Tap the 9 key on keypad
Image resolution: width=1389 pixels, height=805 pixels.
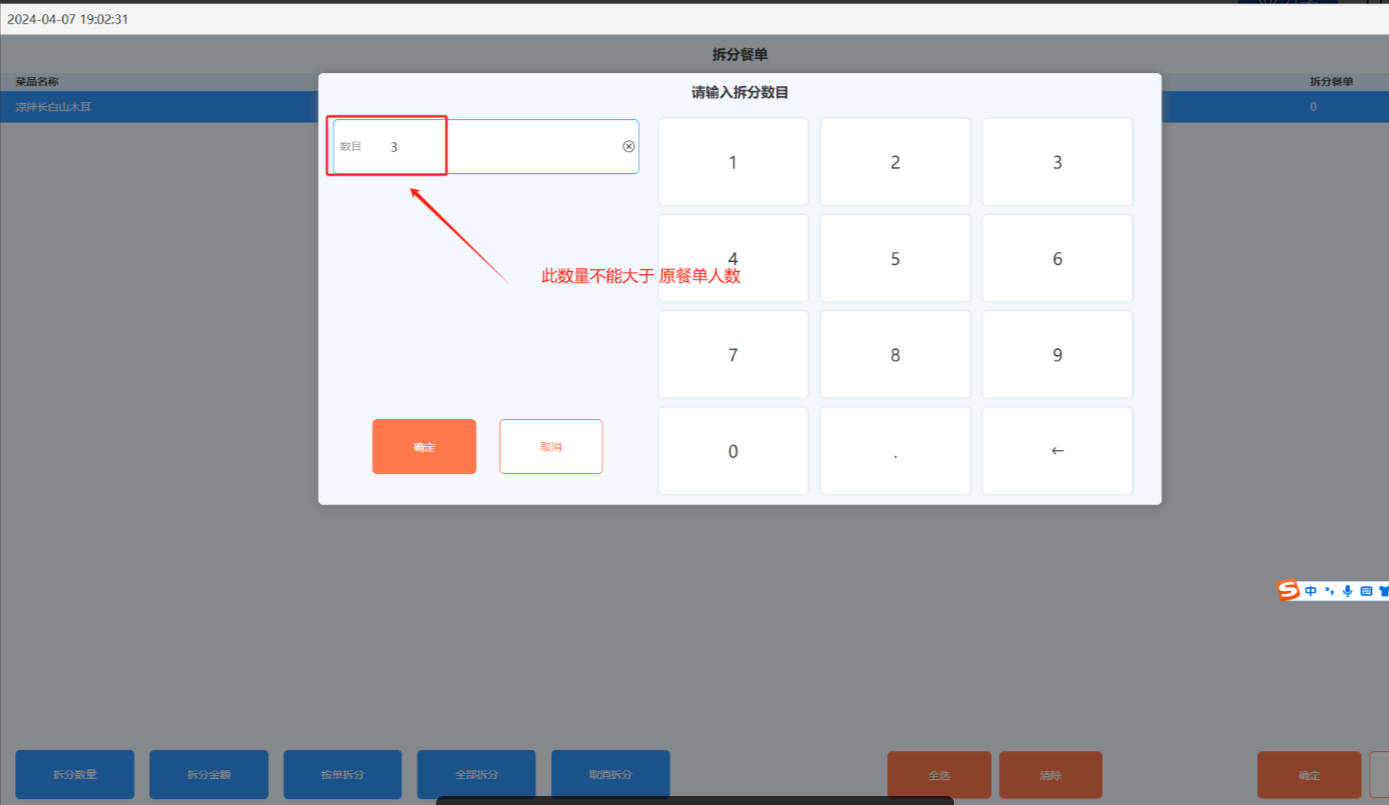coord(1057,355)
